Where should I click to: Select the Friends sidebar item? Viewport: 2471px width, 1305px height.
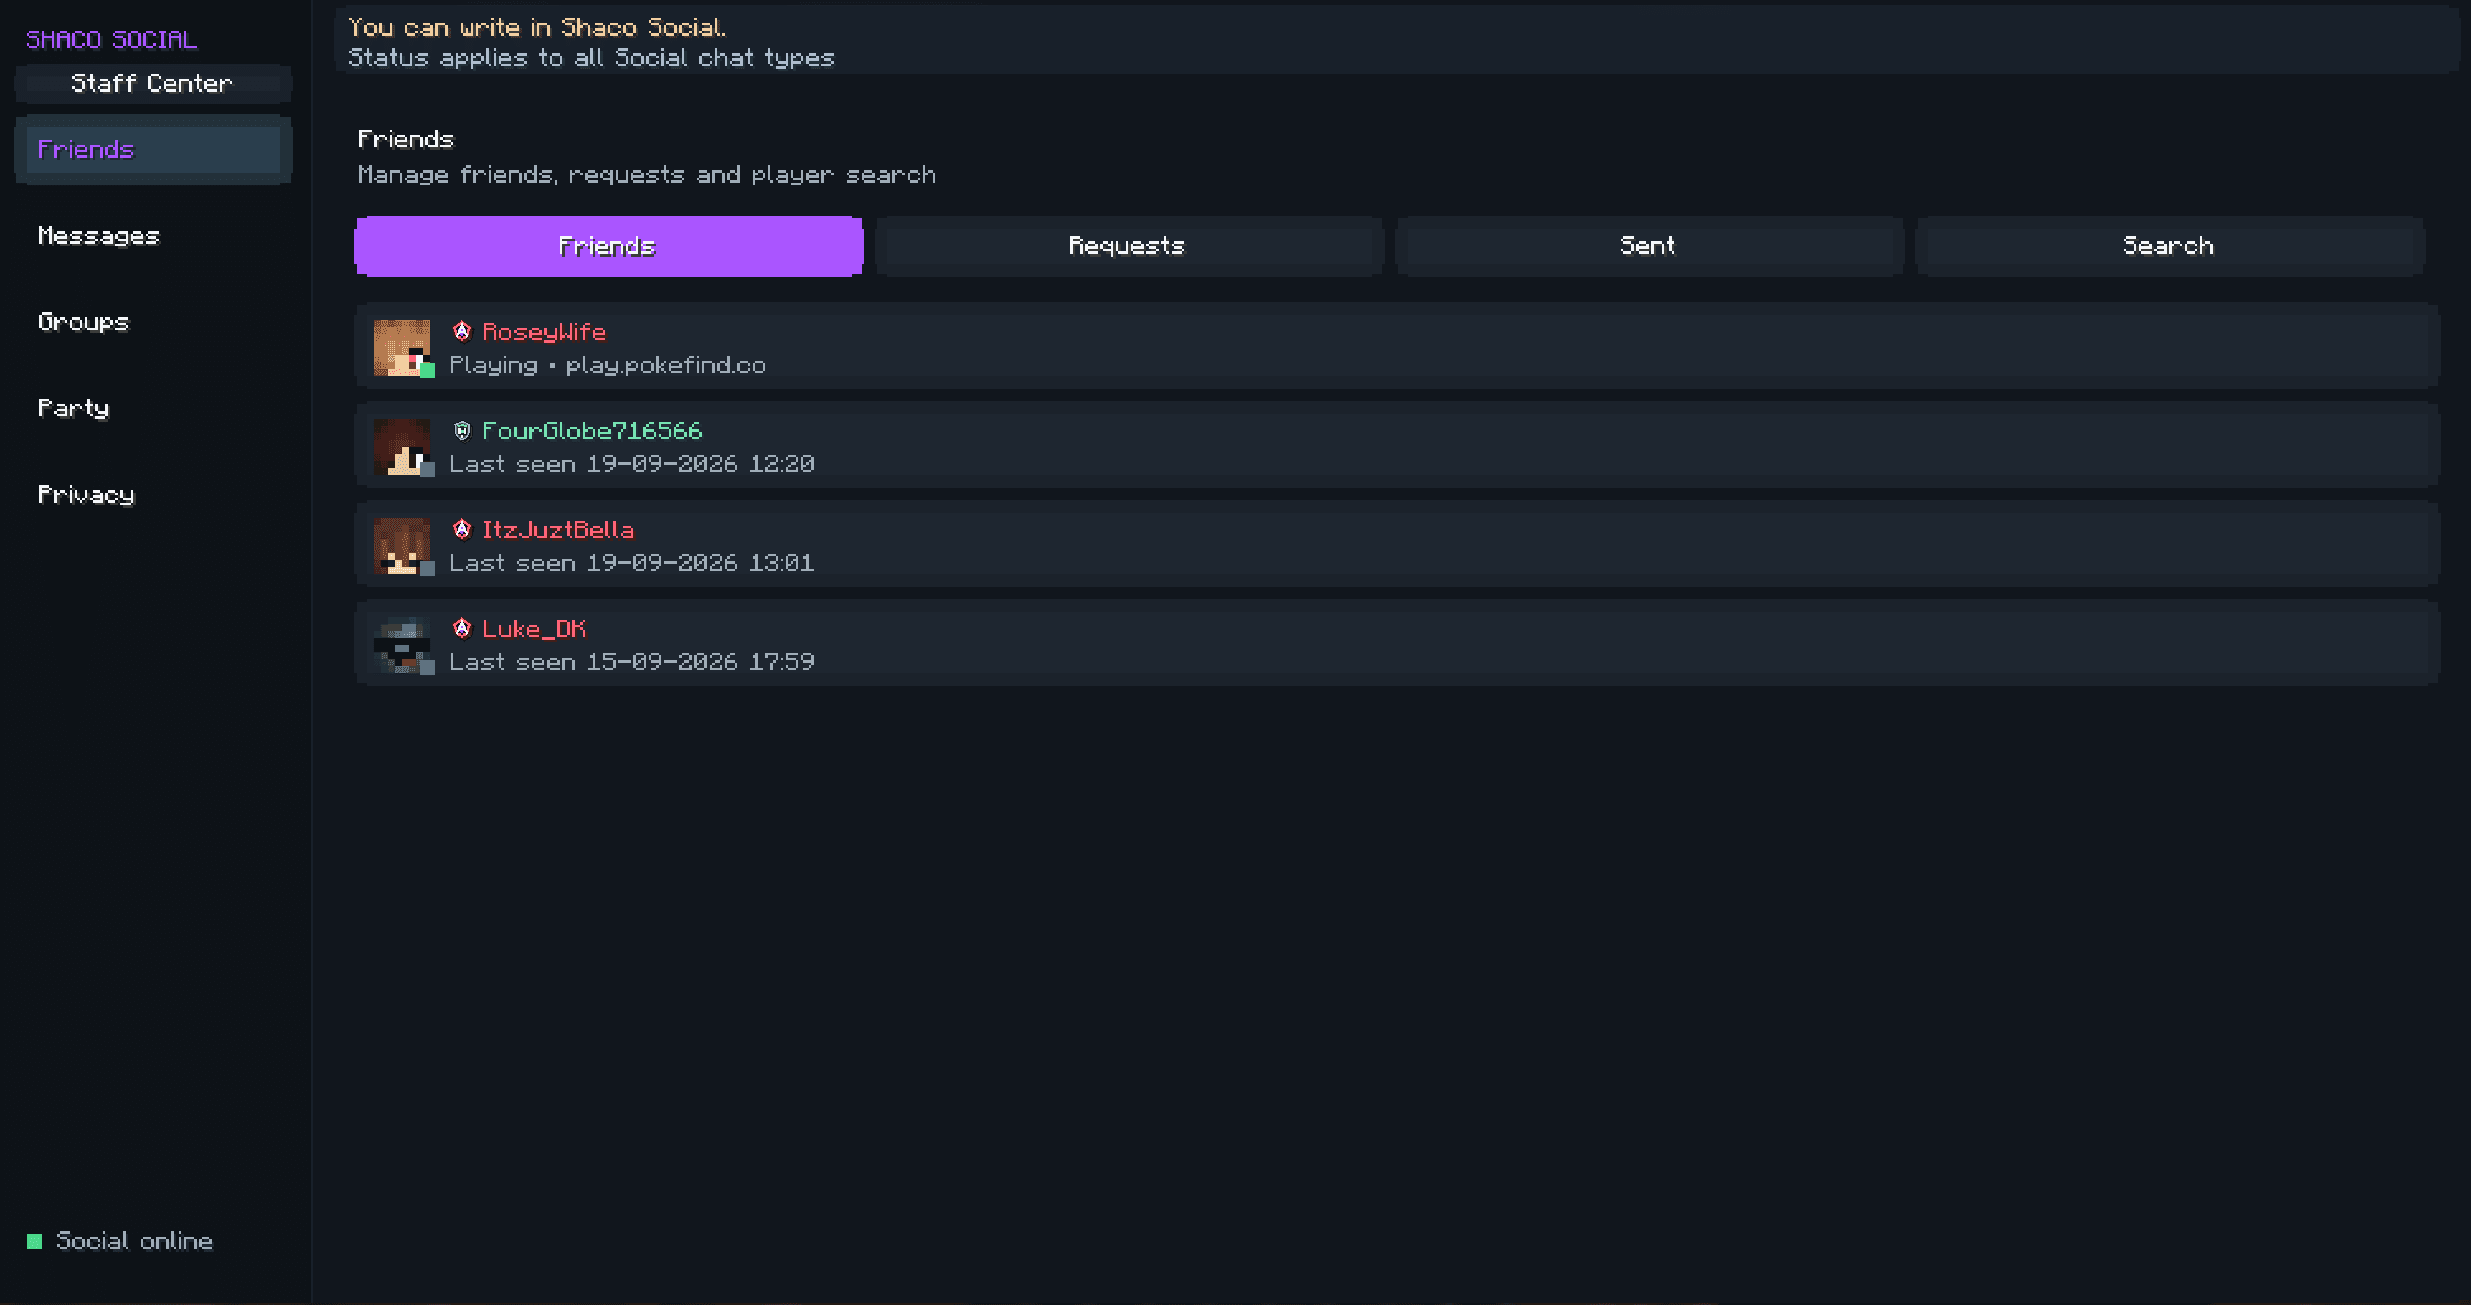point(153,150)
